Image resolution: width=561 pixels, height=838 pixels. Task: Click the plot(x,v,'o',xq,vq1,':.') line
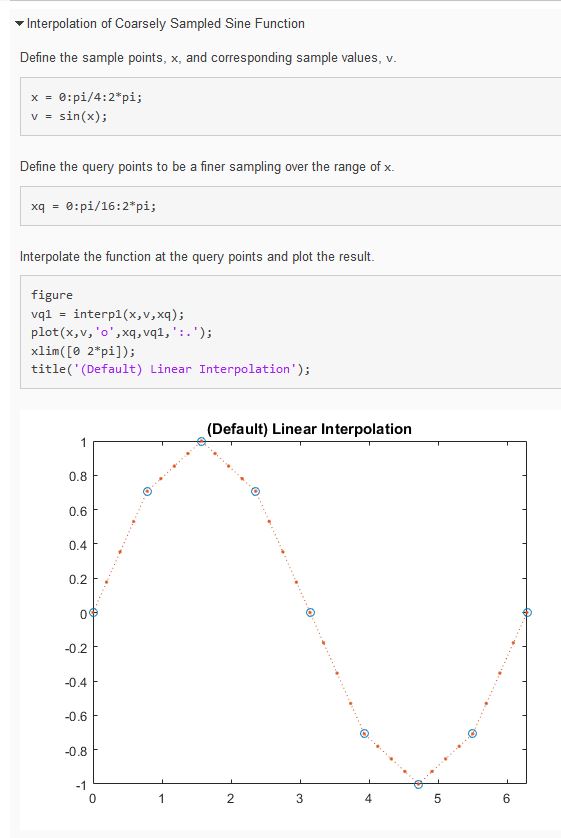(x=121, y=332)
